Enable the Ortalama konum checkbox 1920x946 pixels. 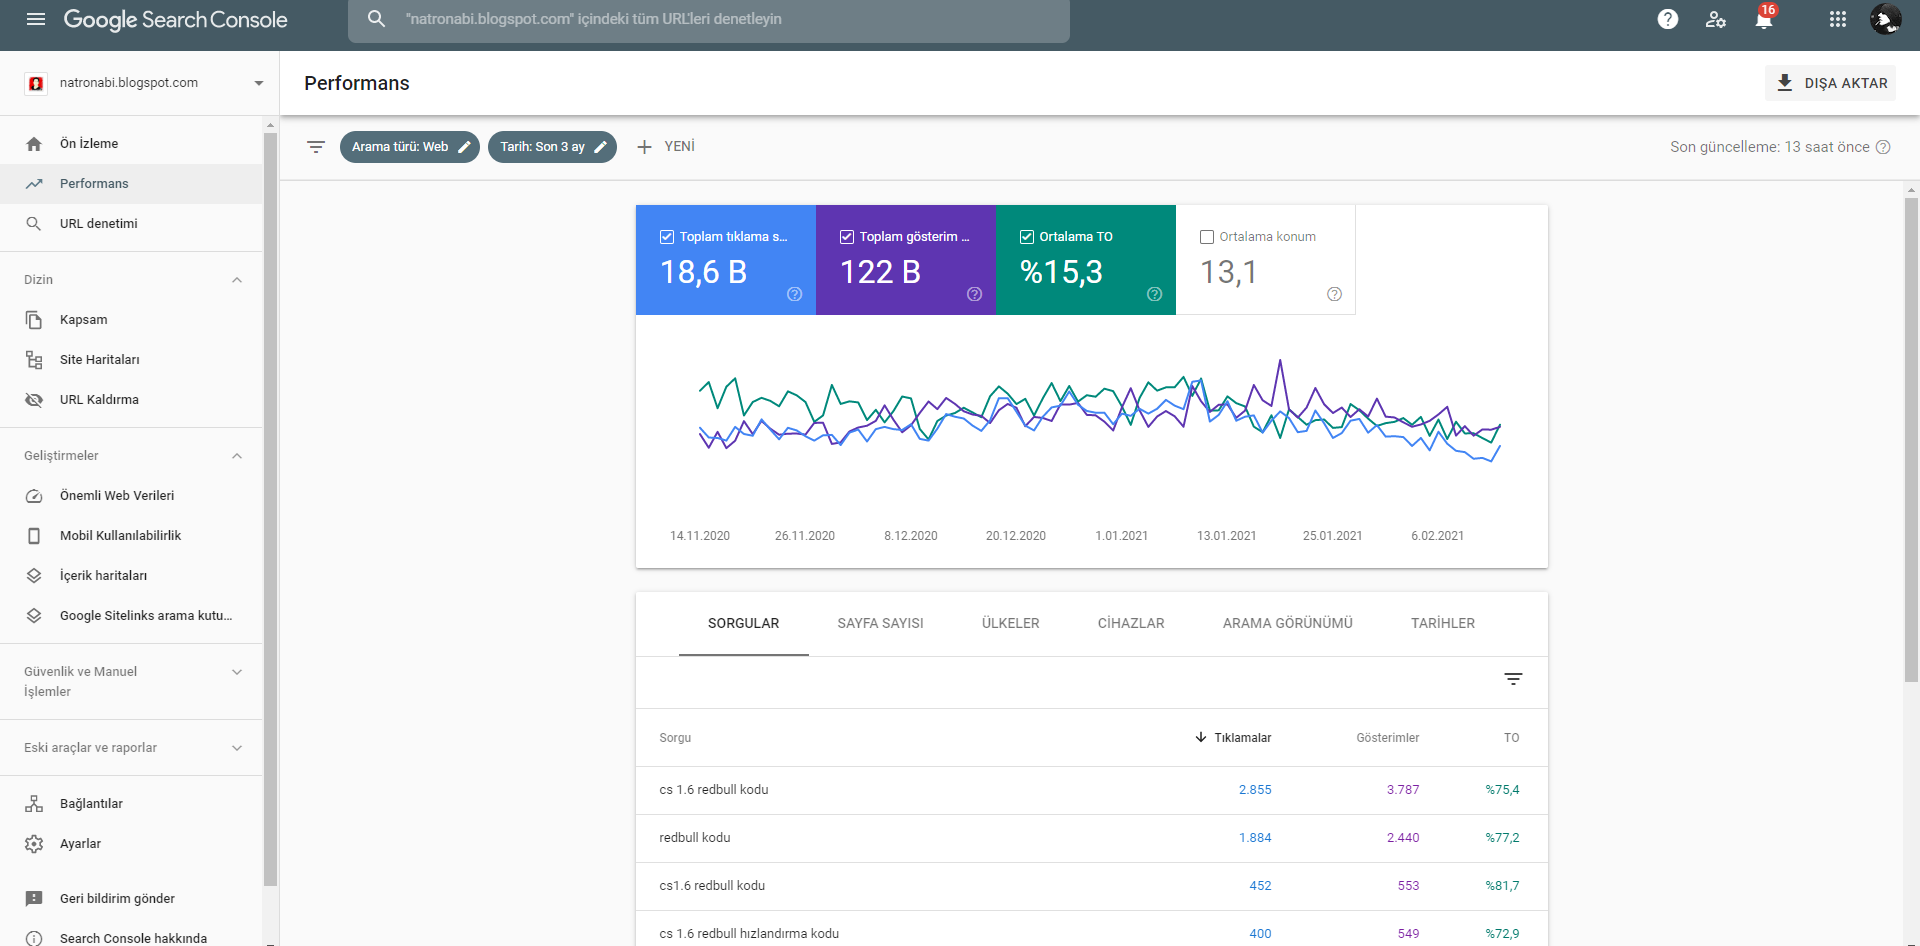pos(1207,237)
